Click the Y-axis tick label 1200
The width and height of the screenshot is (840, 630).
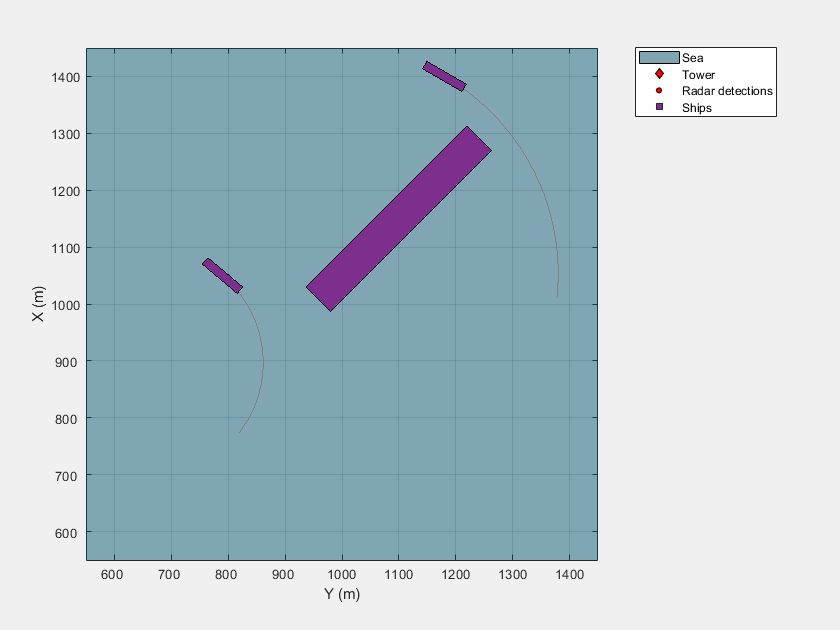click(x=455, y=575)
